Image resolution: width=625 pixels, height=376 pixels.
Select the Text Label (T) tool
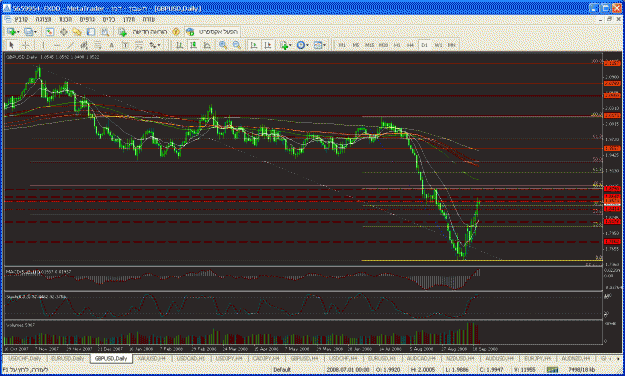point(125,45)
